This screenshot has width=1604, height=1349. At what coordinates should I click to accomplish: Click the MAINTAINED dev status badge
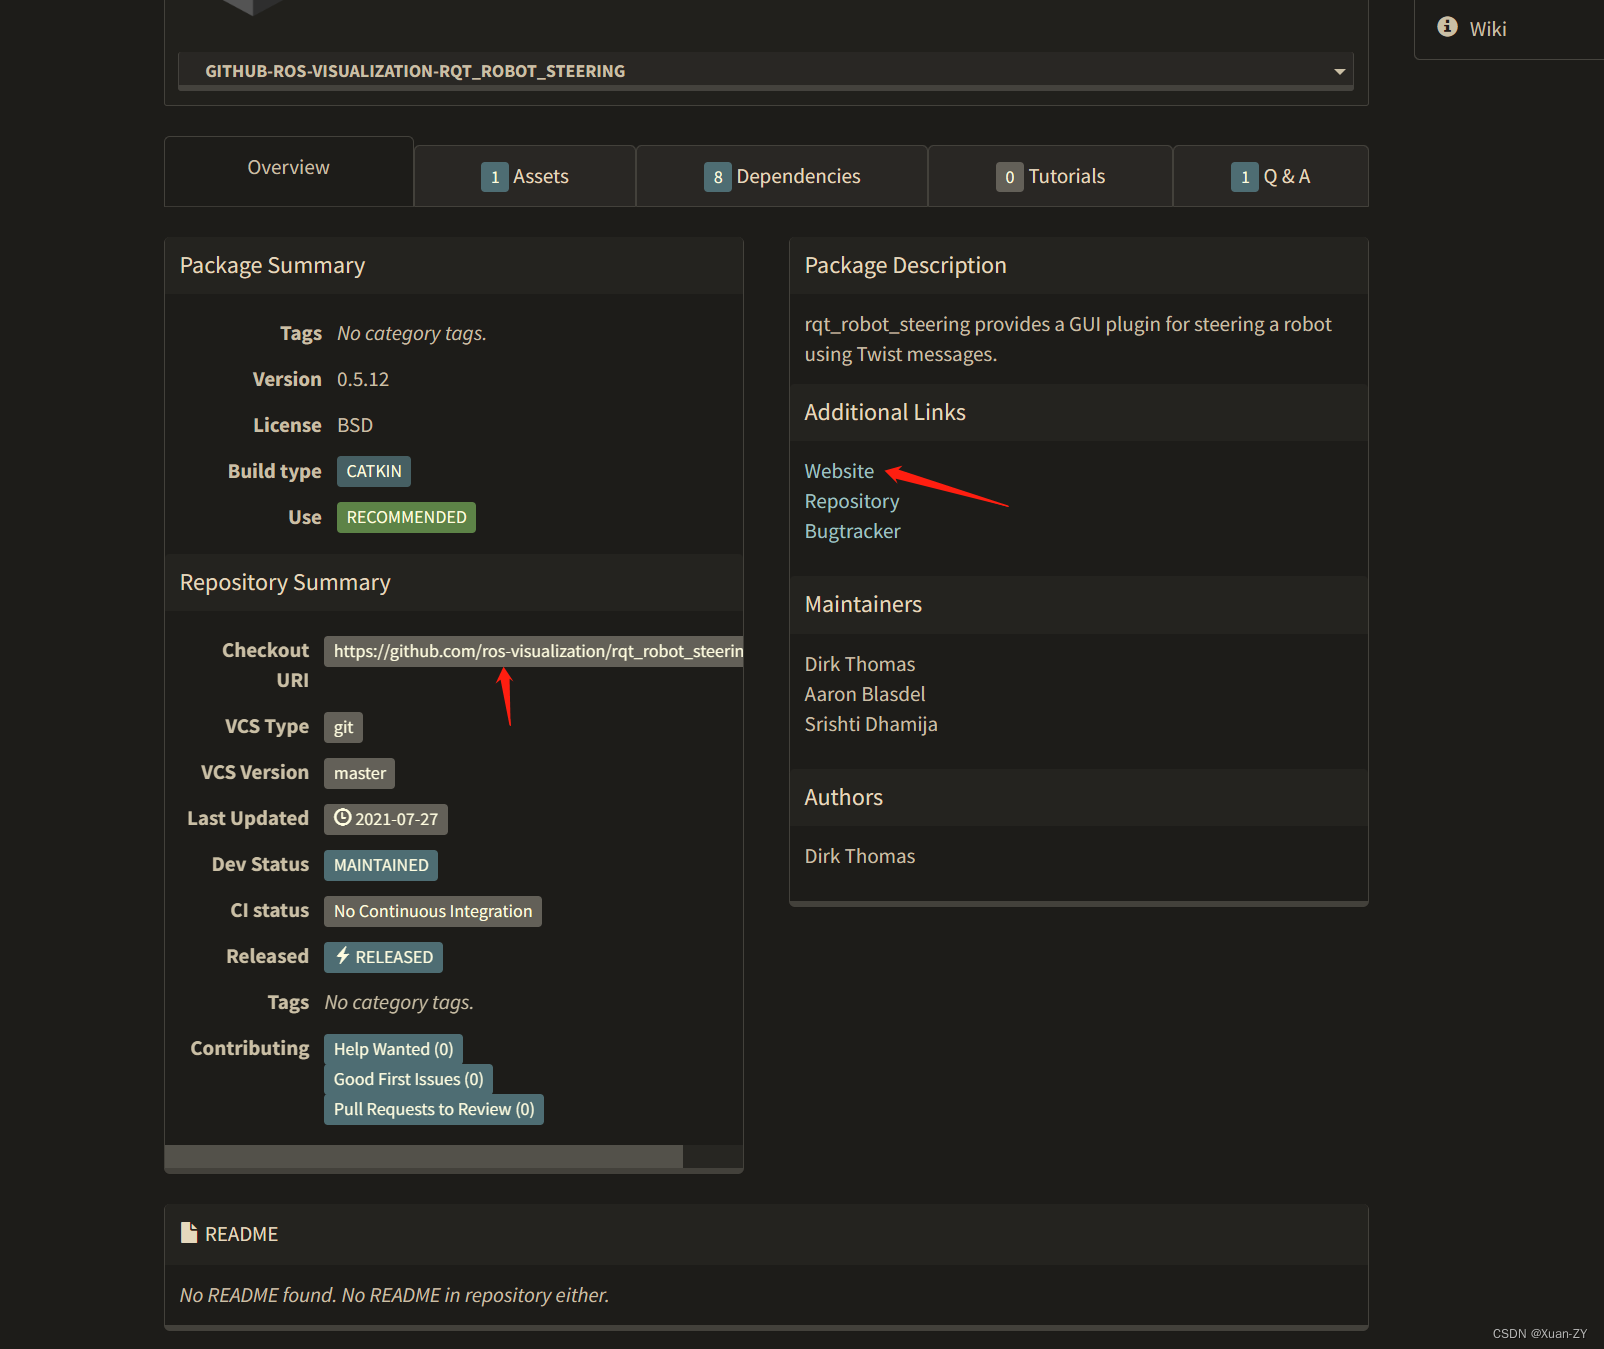(x=381, y=865)
